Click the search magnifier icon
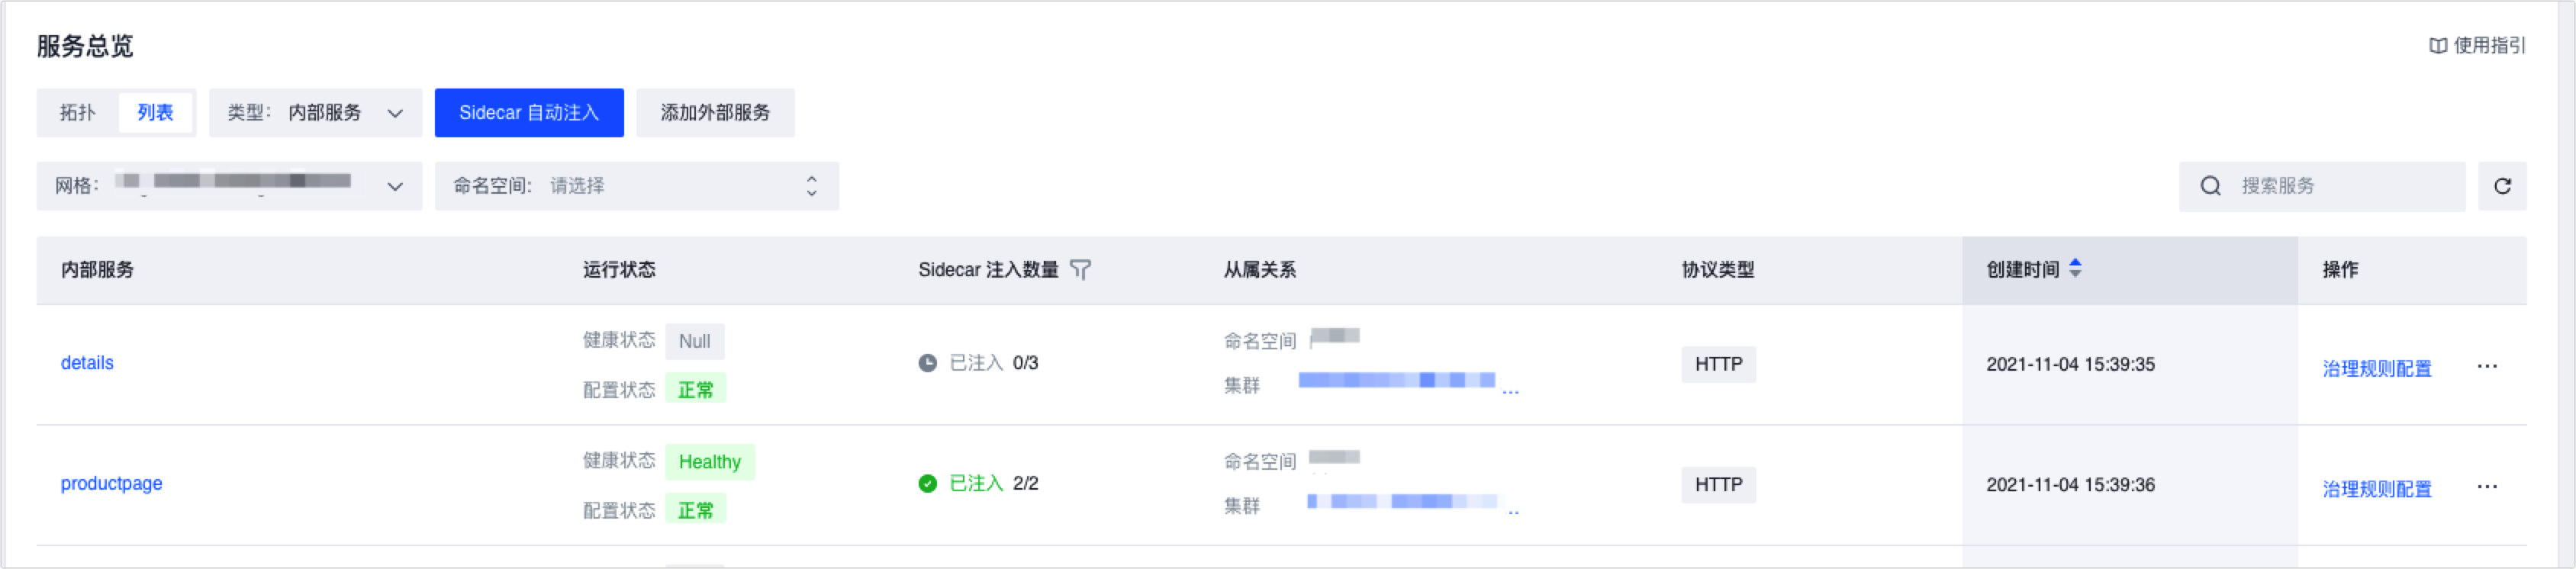The image size is (2576, 569). (x=2210, y=186)
